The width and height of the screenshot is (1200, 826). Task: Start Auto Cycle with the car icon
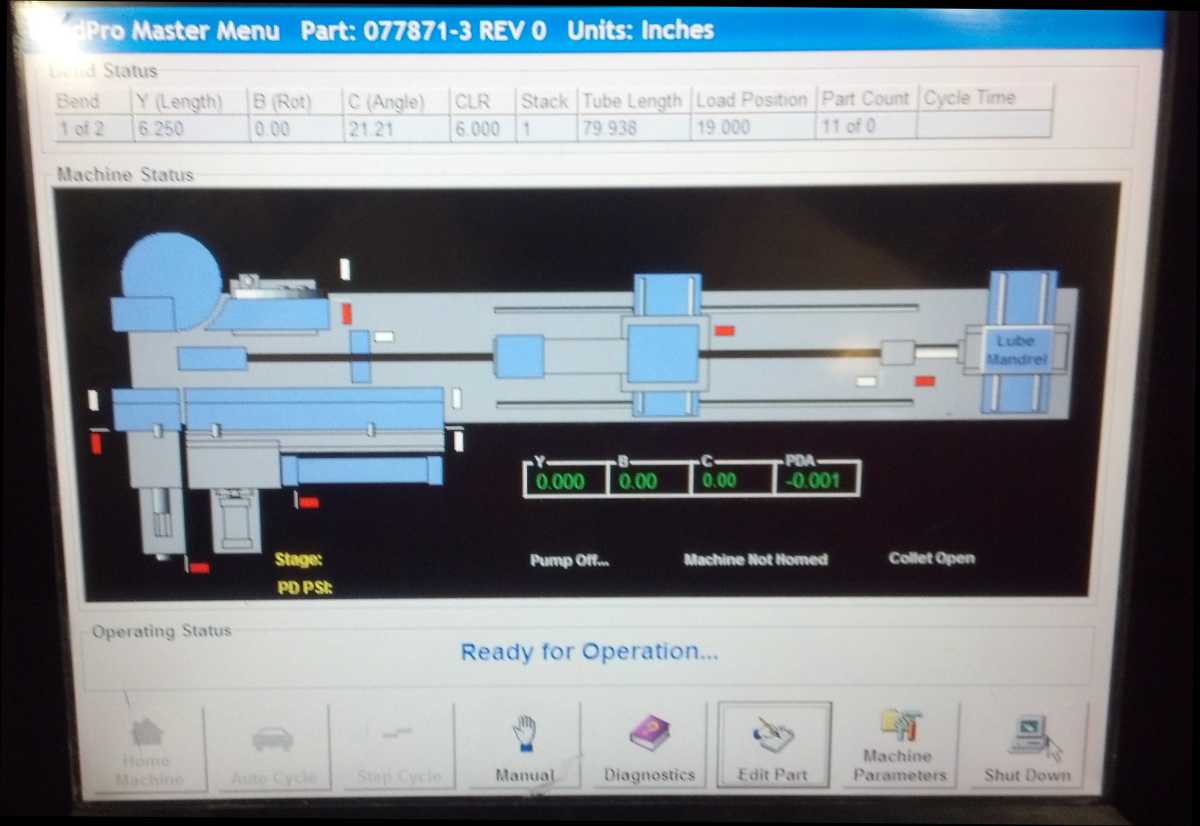pos(272,740)
